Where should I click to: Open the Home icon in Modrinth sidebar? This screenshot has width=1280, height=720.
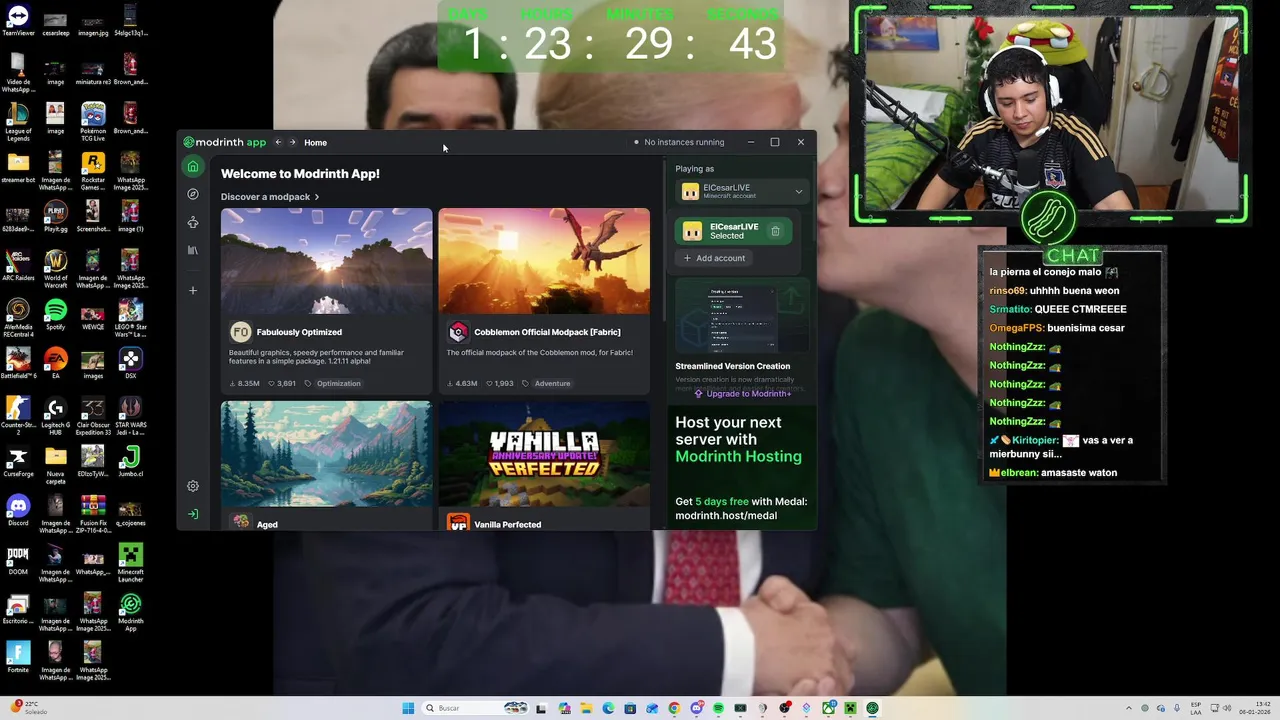193,166
